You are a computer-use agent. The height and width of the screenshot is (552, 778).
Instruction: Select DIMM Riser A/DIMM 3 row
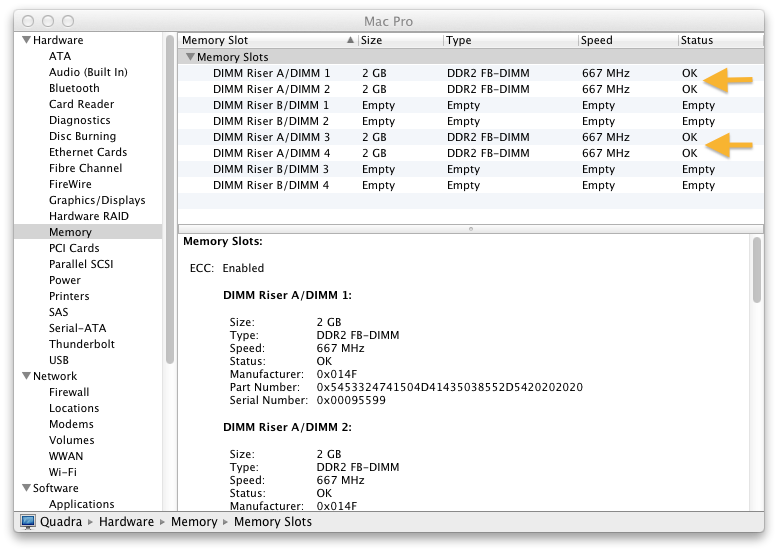[470, 137]
